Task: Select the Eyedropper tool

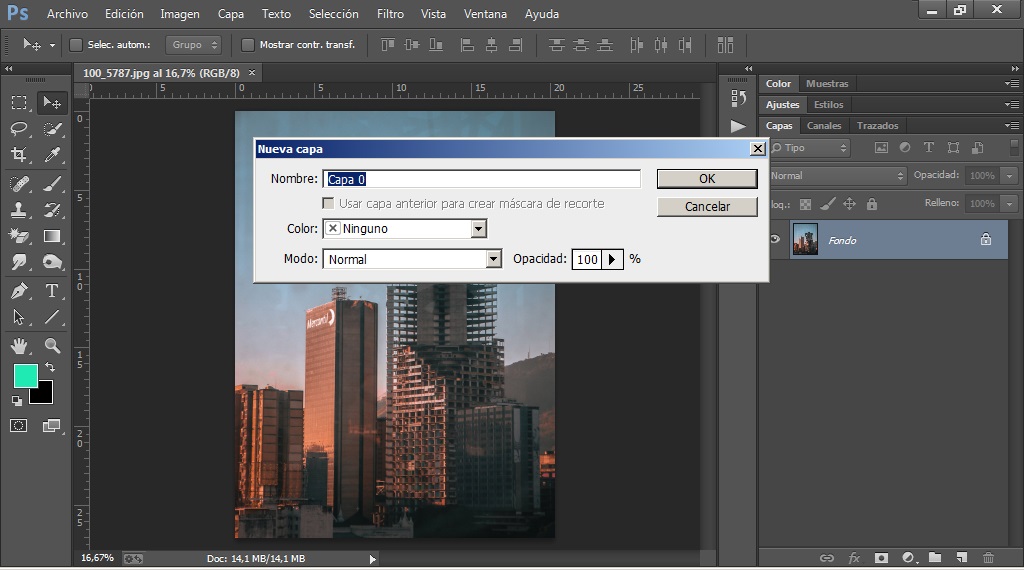Action: coord(52,155)
